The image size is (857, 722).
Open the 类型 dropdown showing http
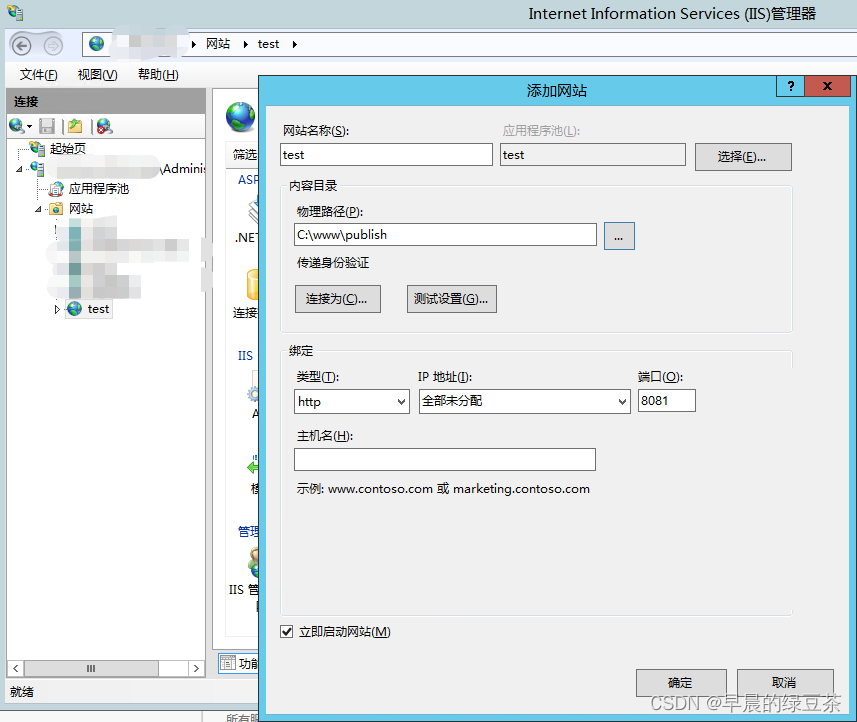point(351,400)
